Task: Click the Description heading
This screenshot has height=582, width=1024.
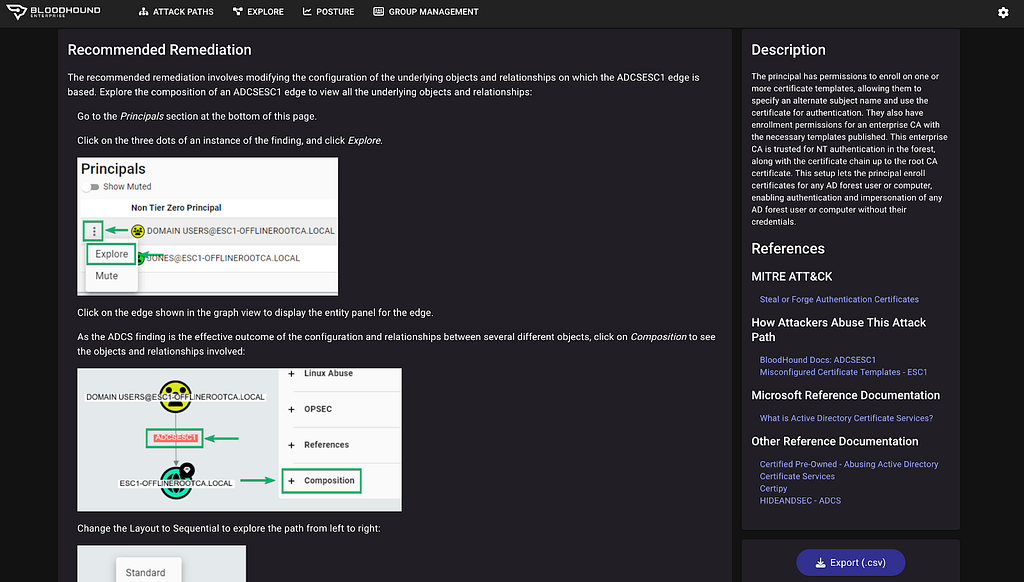Action: (788, 50)
